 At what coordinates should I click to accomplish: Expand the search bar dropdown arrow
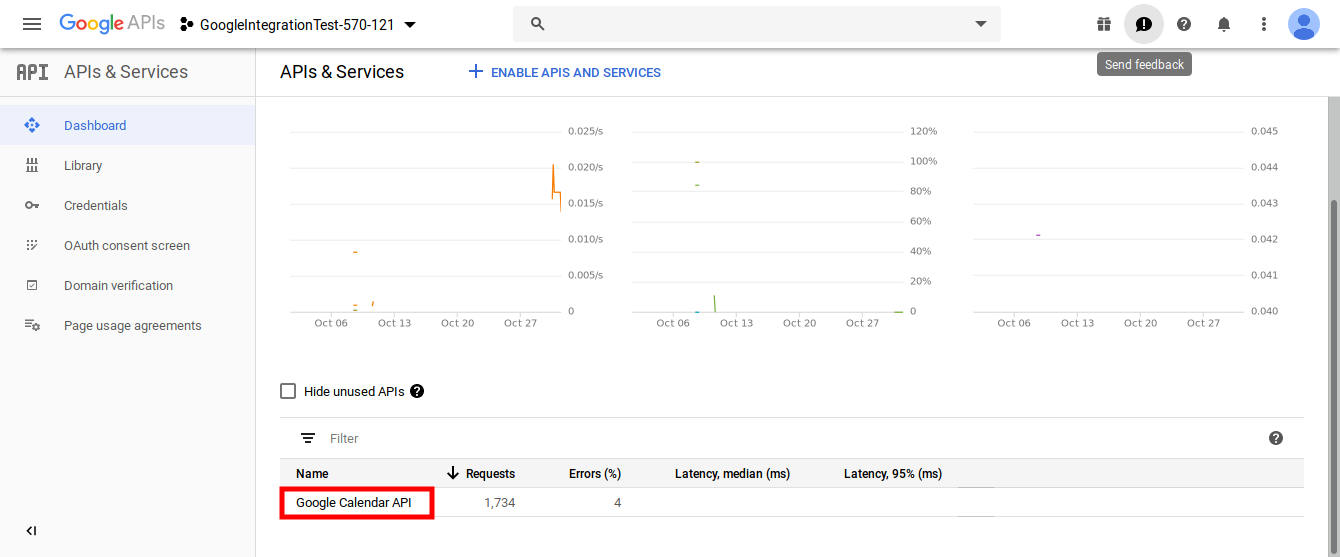pos(980,24)
